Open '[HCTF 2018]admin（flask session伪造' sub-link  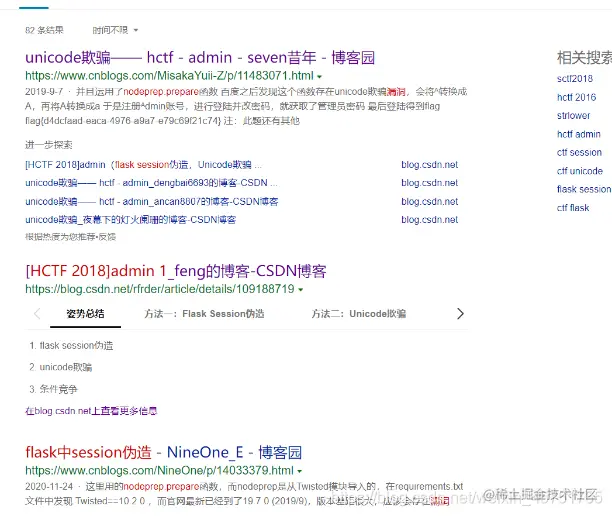click(x=143, y=165)
